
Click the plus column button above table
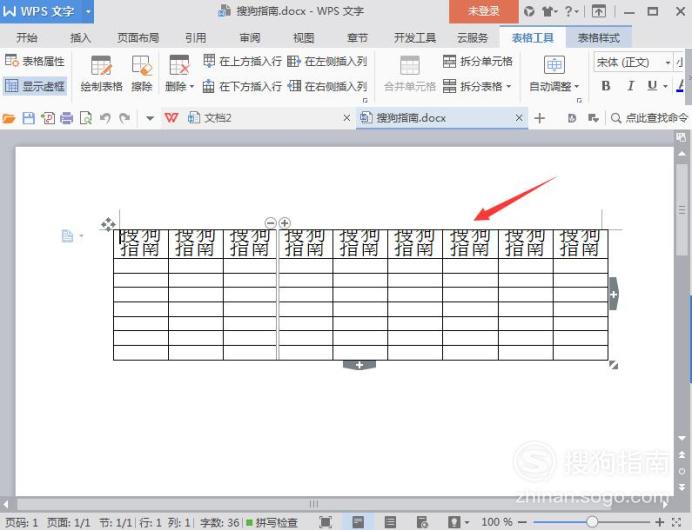click(x=285, y=223)
